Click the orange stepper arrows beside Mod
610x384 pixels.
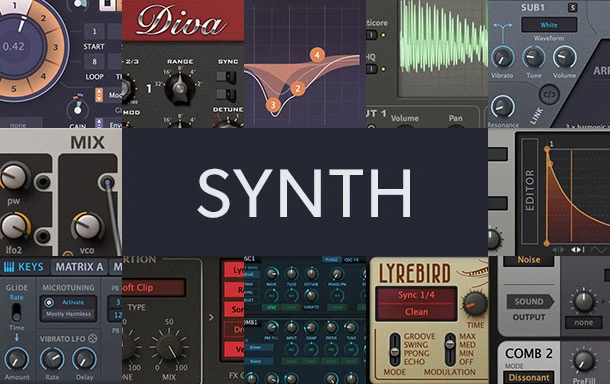99,95
